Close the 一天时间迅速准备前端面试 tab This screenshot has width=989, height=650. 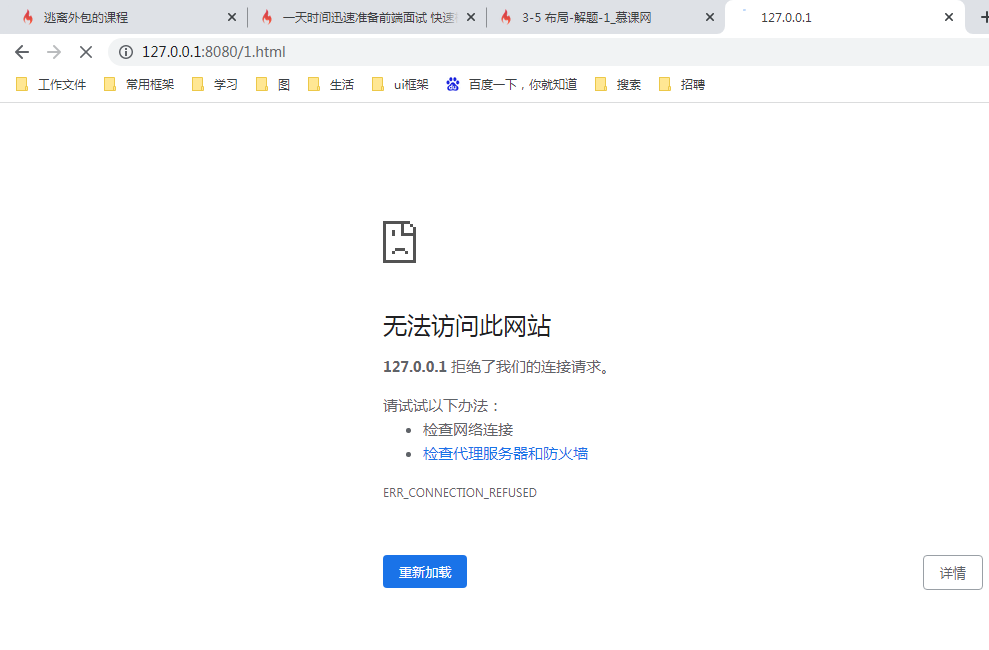(x=470, y=16)
